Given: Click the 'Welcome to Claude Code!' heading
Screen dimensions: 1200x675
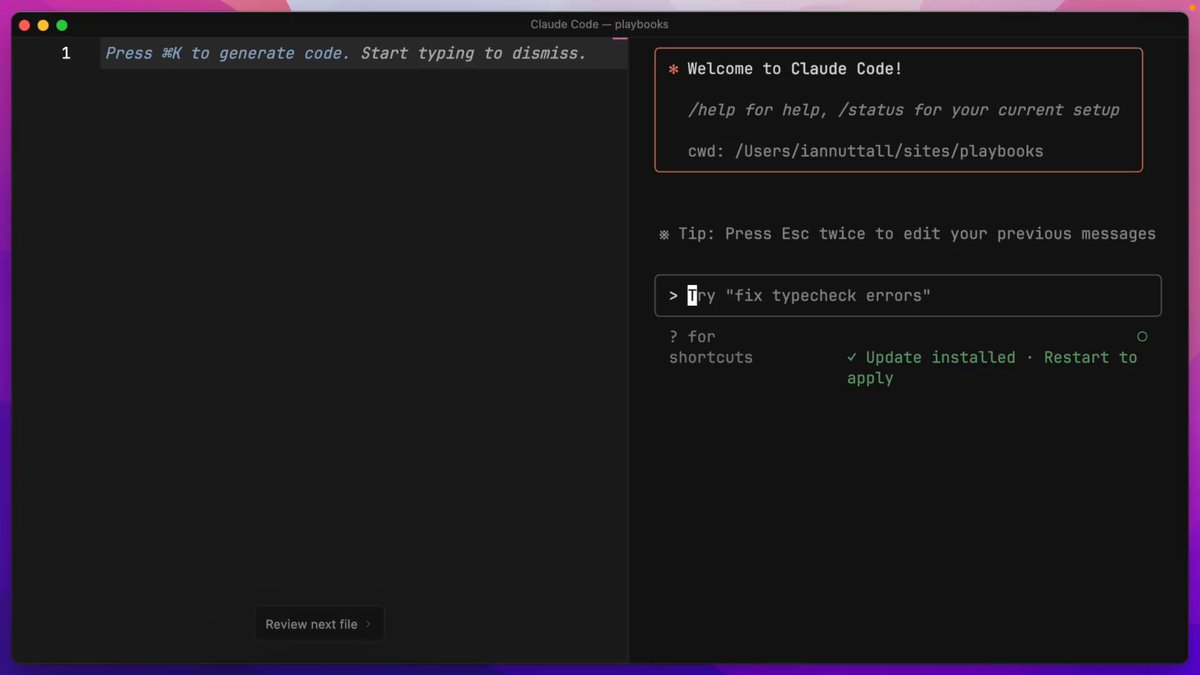Looking at the screenshot, I should coord(795,69).
